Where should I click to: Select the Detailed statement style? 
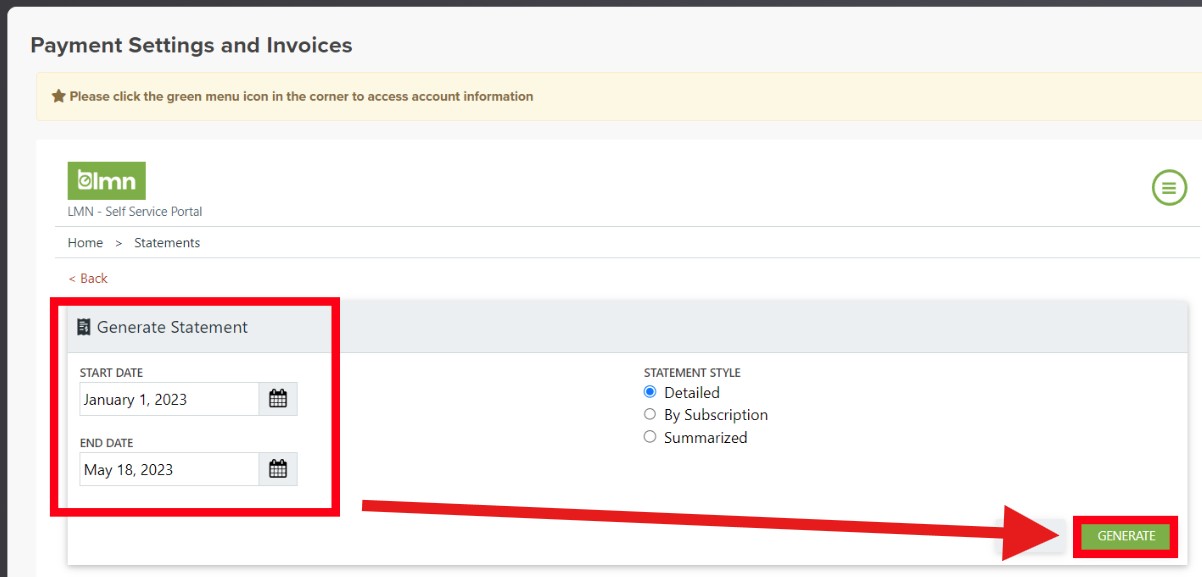pyautogui.click(x=650, y=392)
